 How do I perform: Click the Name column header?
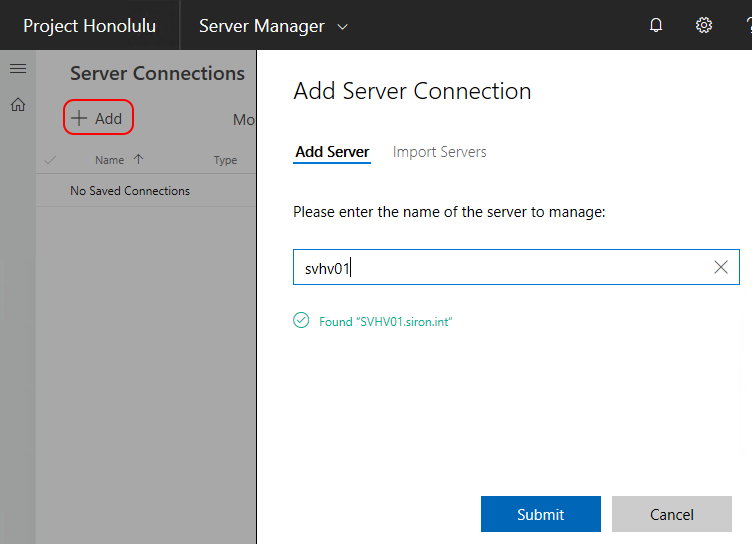click(x=109, y=160)
